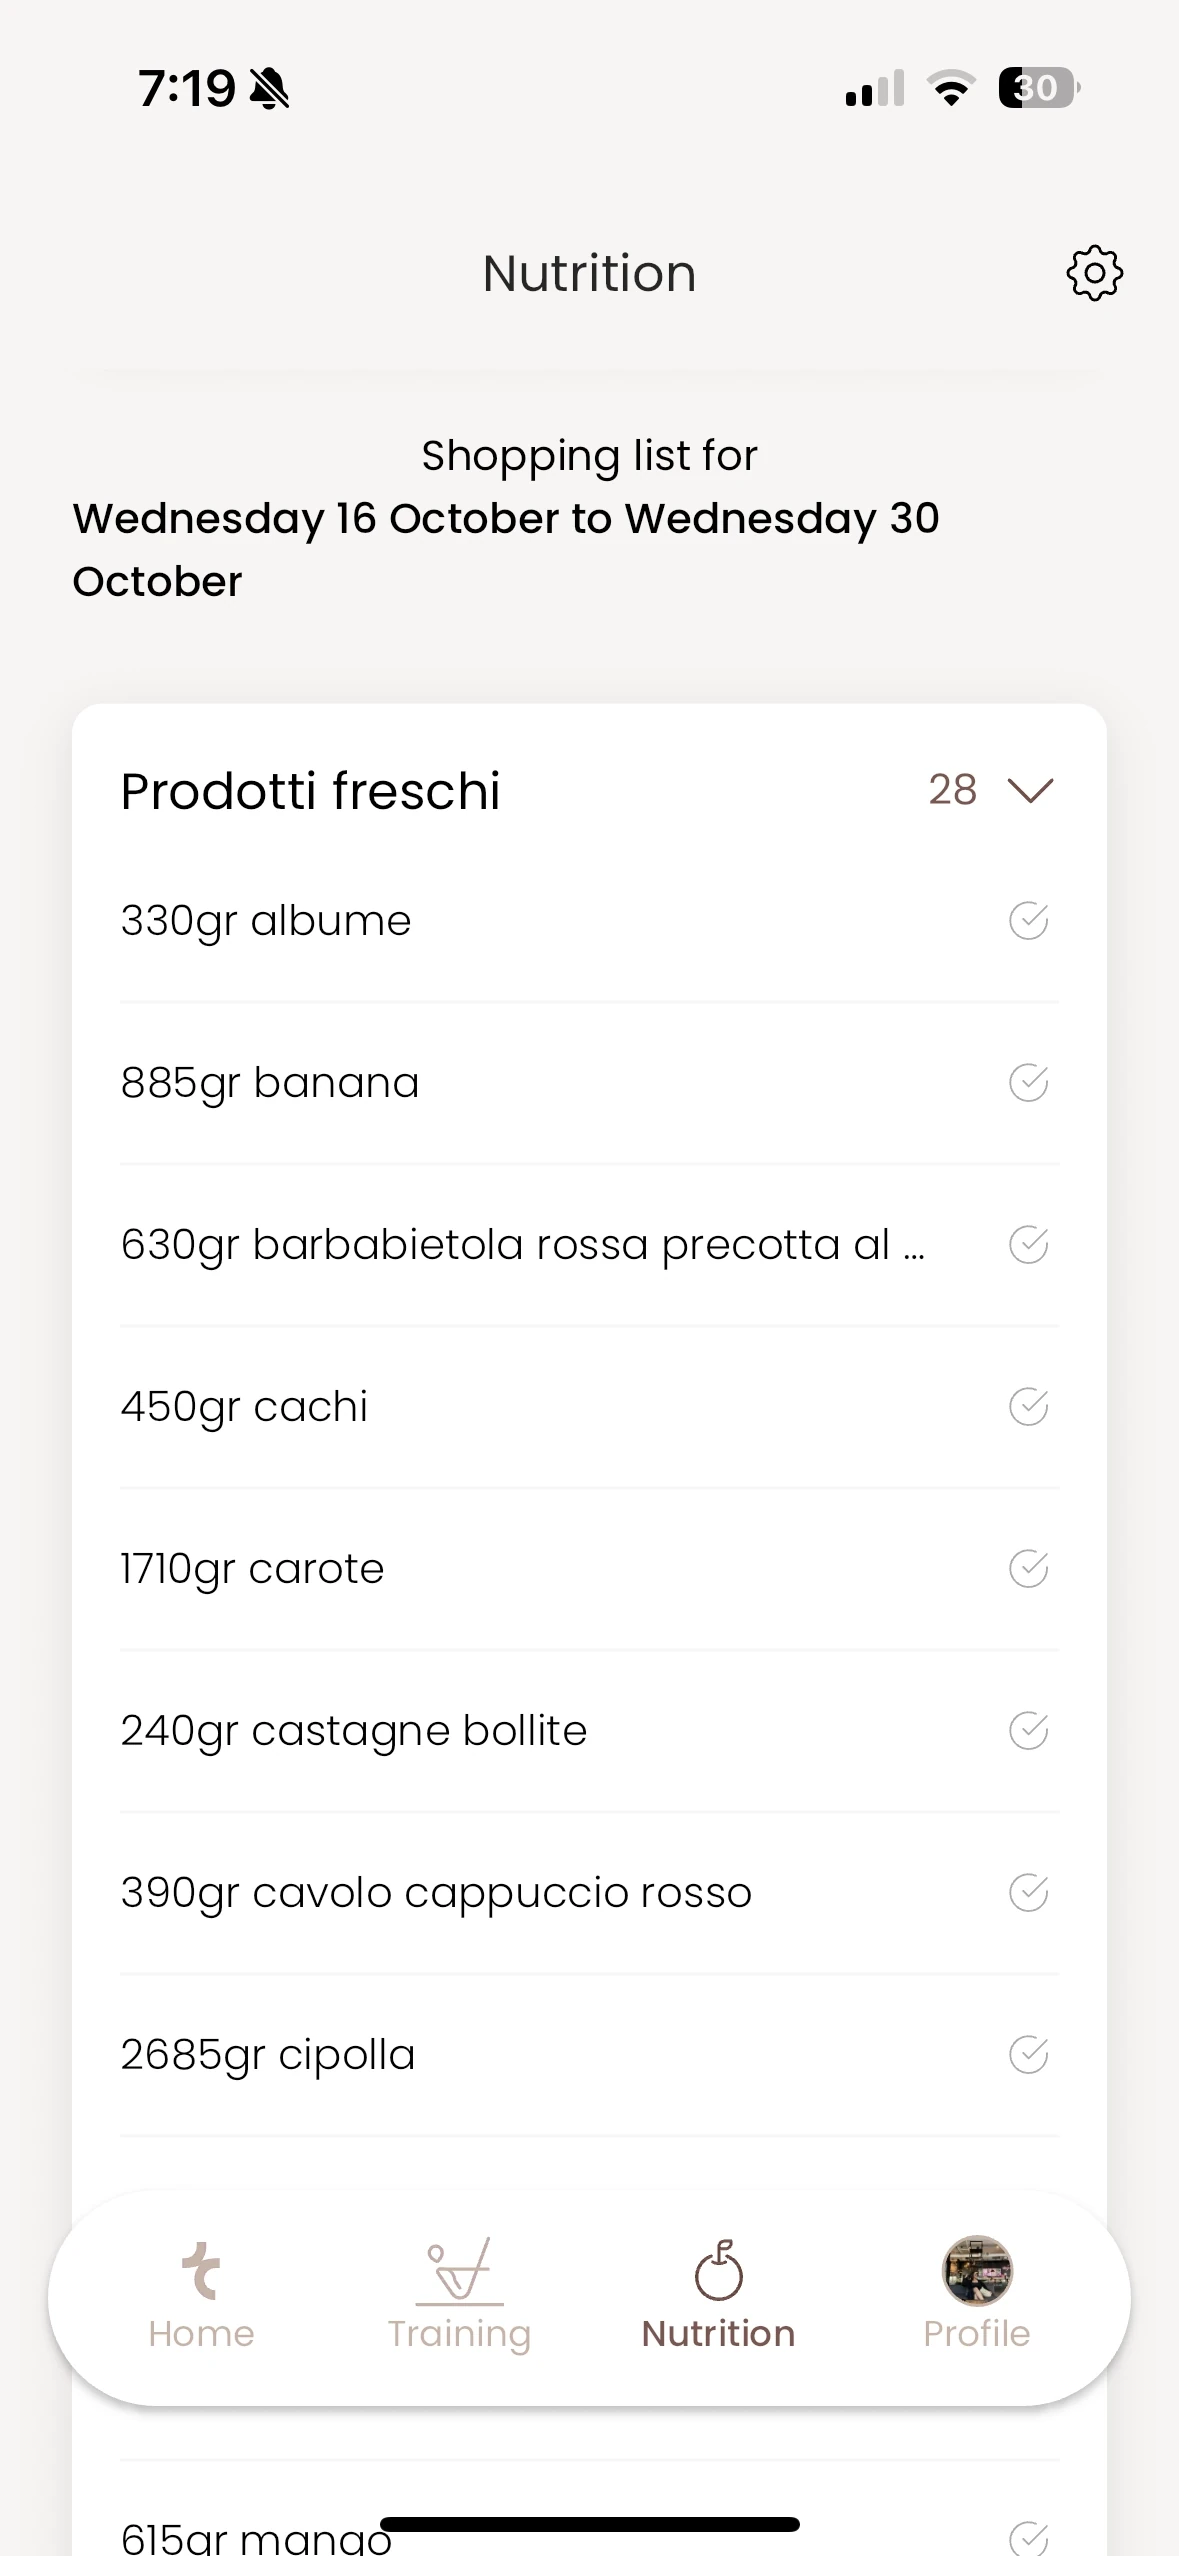Tap the 28 items count
Viewport: 1179px width, 2556px height.
[952, 790]
